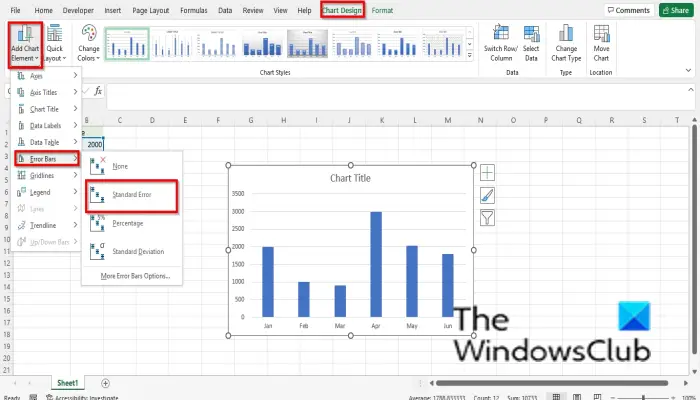This screenshot has height=400, width=700.
Task: Click Change Chart Type
Action: click(x=566, y=44)
